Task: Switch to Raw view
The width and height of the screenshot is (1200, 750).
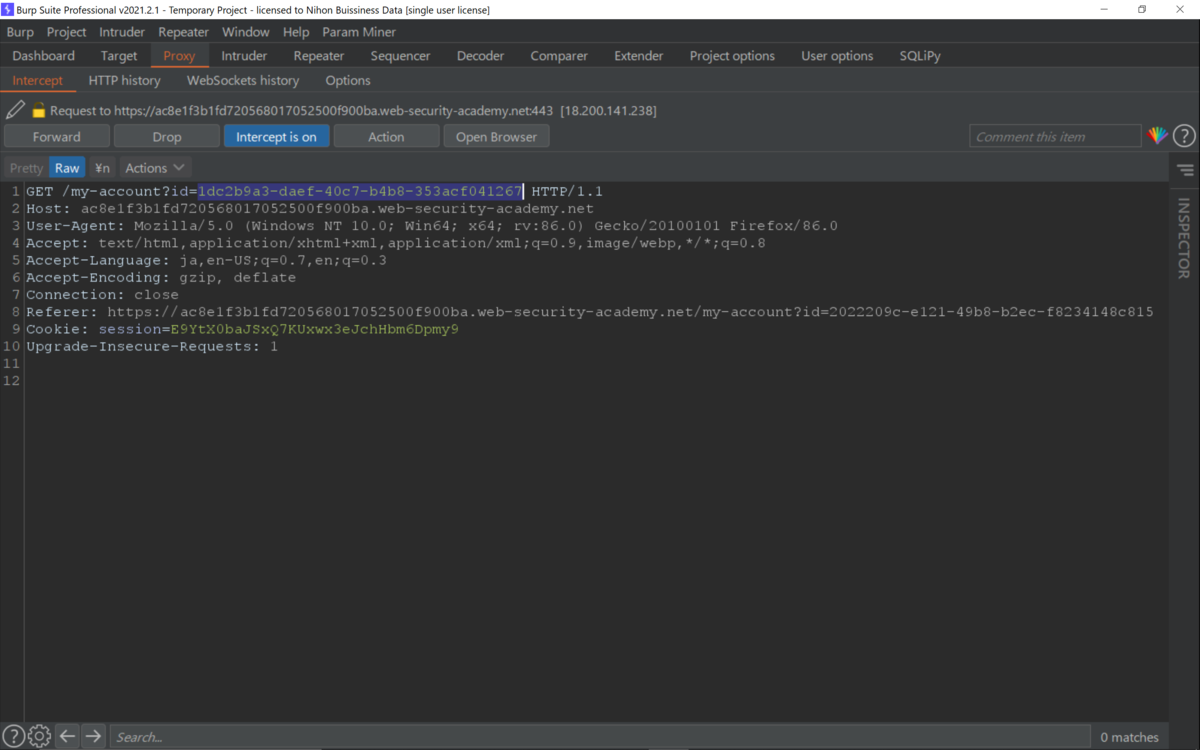Action: [67, 168]
